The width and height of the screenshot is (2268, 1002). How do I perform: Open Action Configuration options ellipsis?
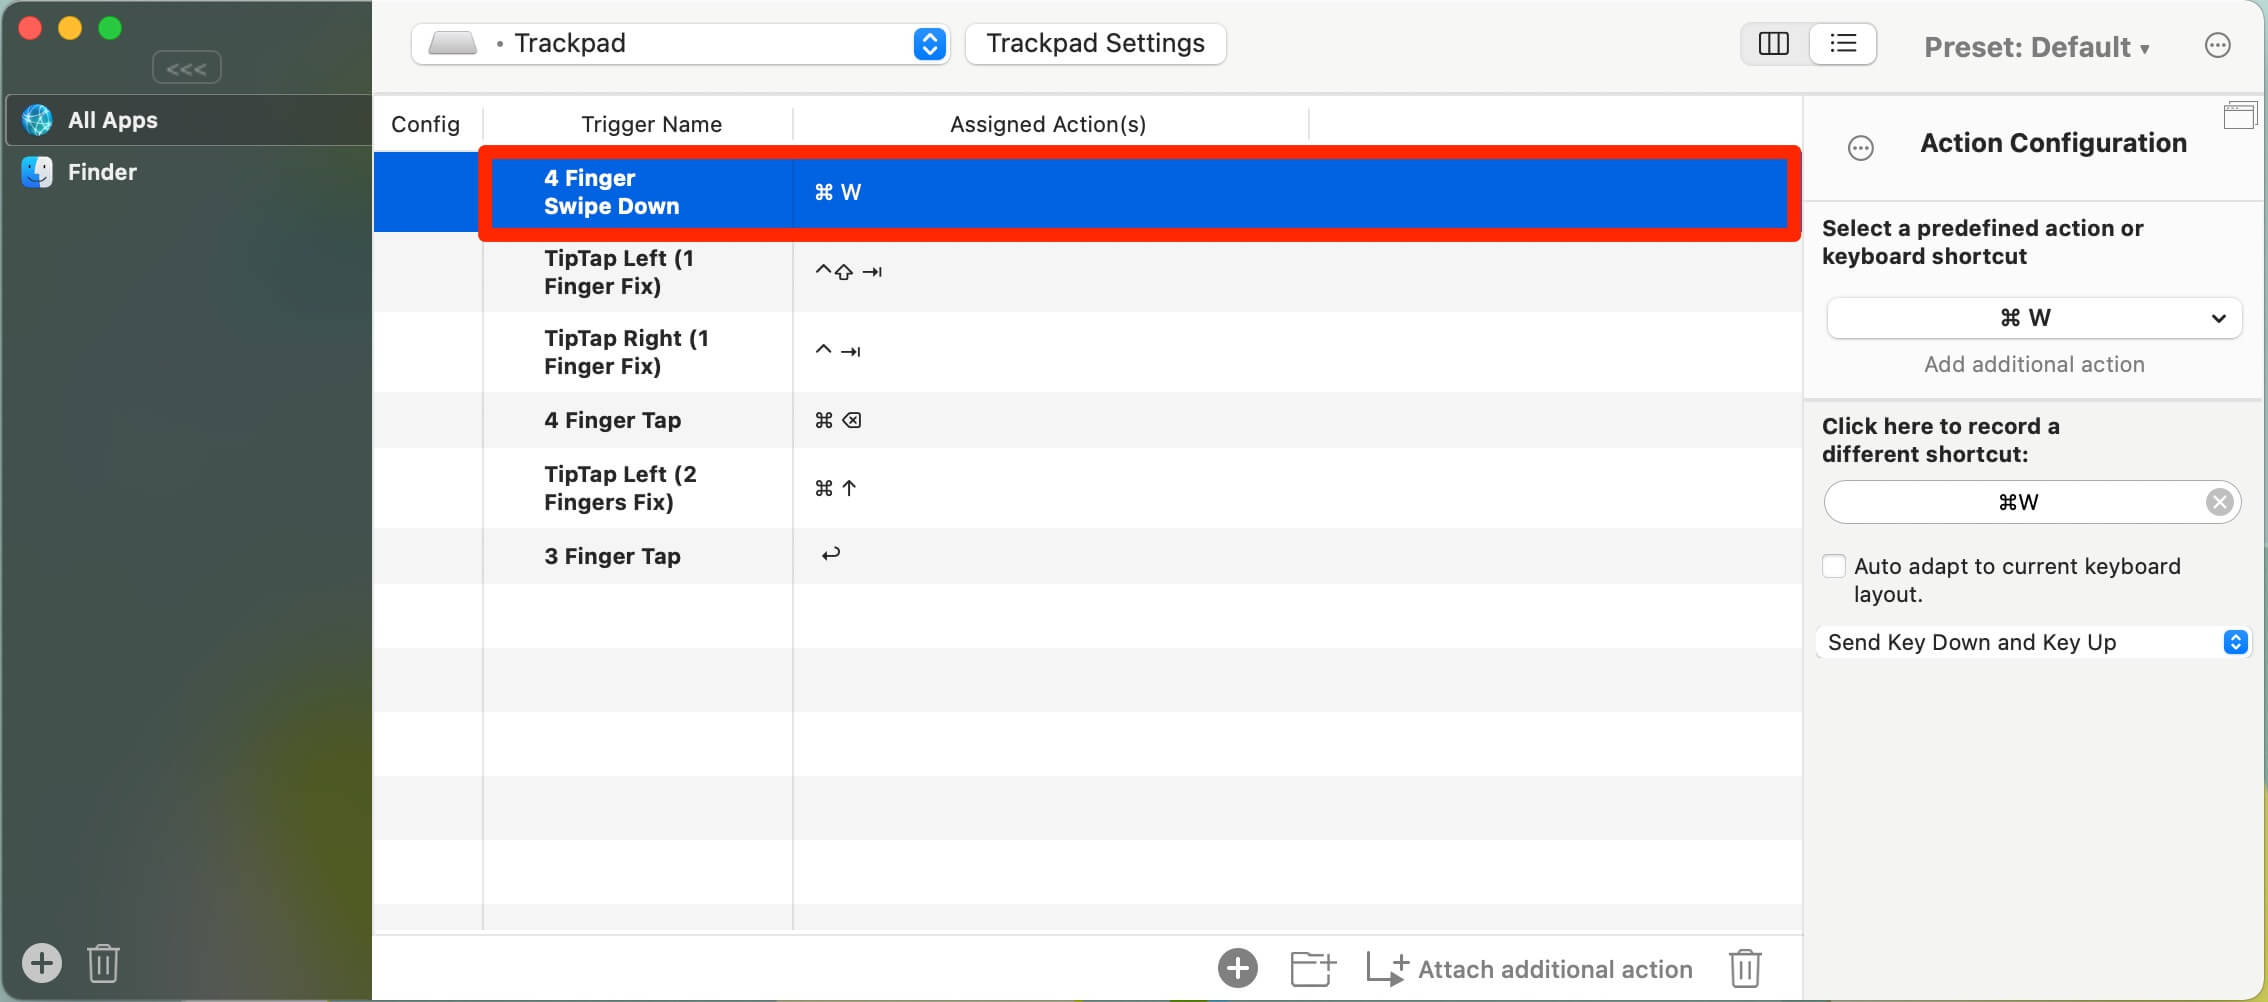coord(1860,149)
